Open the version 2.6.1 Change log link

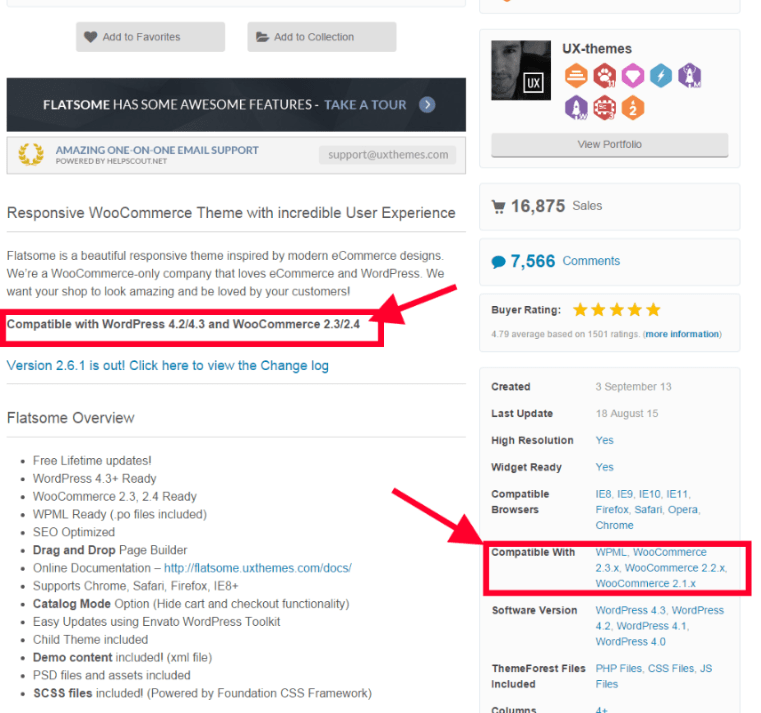pos(167,365)
